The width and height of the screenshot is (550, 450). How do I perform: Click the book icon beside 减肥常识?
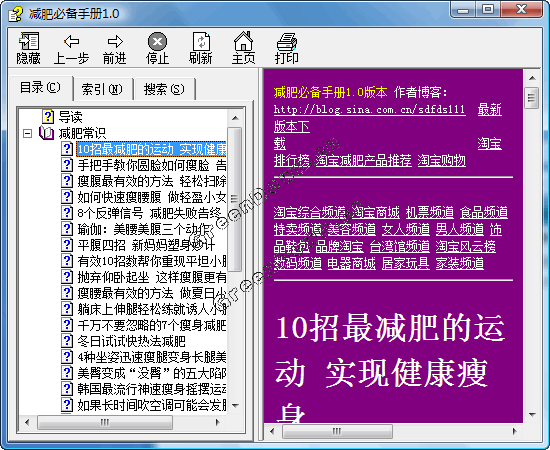point(46,133)
